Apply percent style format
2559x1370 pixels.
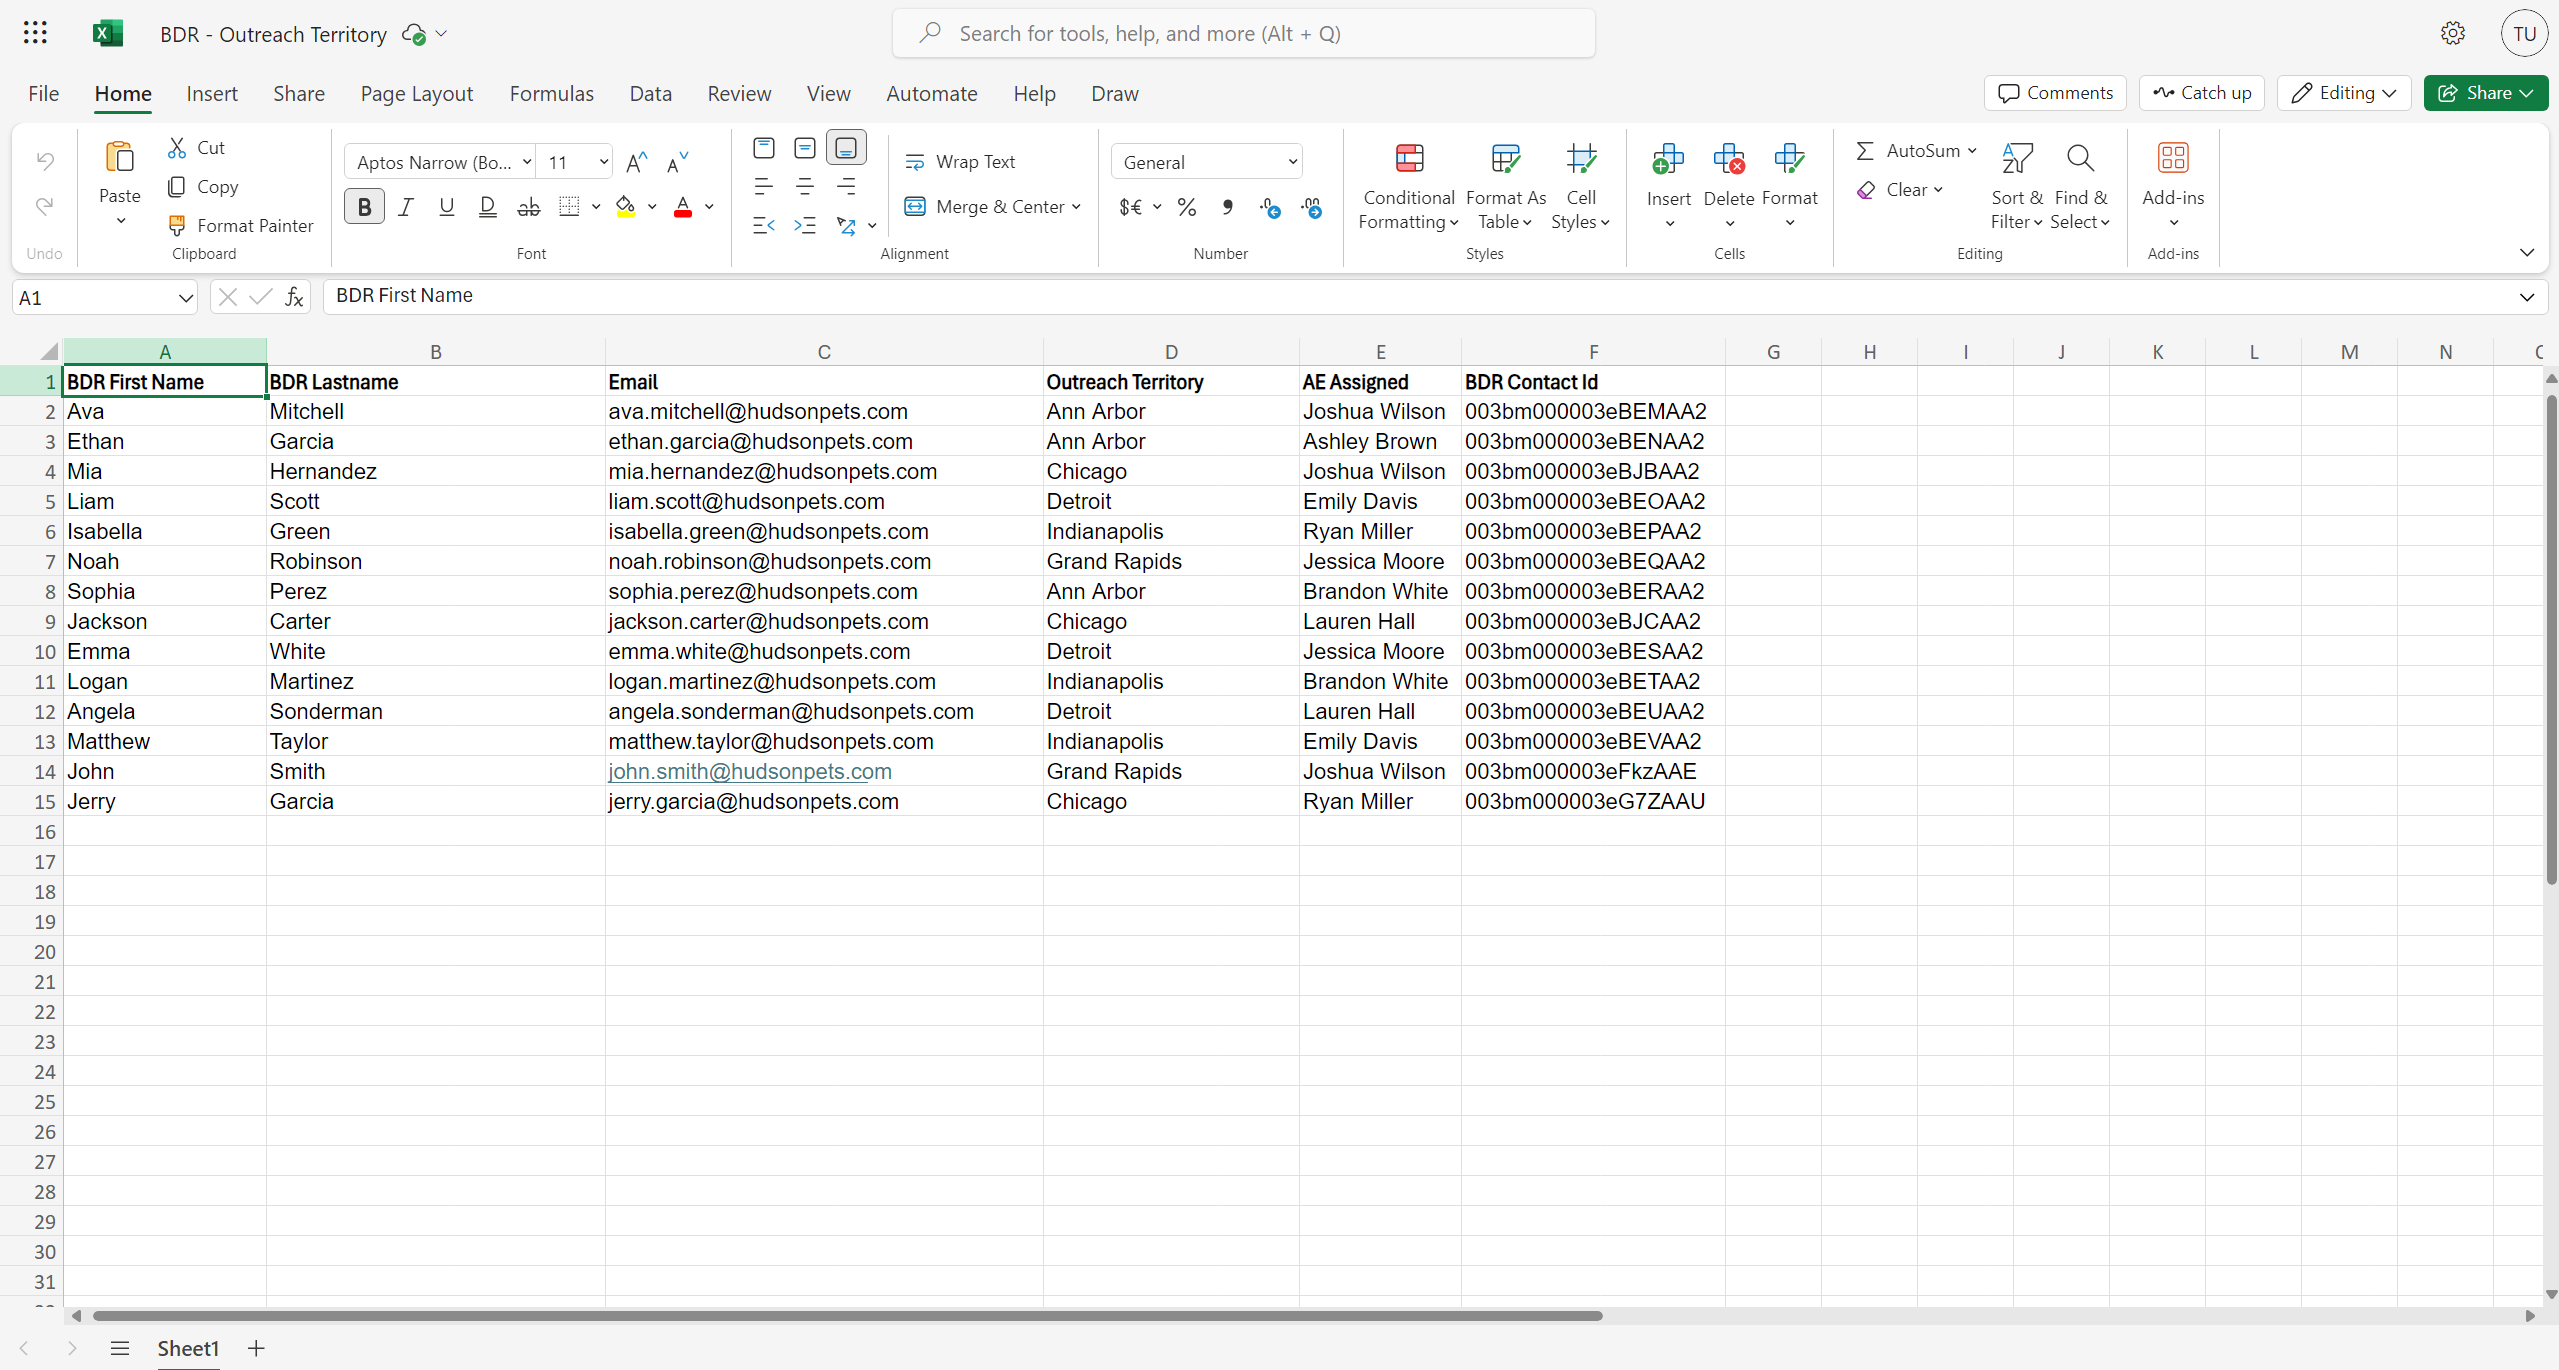coord(1187,207)
